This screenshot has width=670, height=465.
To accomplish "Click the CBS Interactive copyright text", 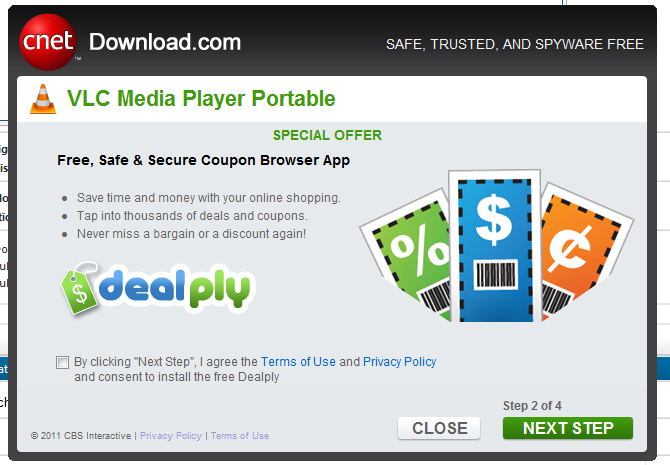I will (x=81, y=436).
